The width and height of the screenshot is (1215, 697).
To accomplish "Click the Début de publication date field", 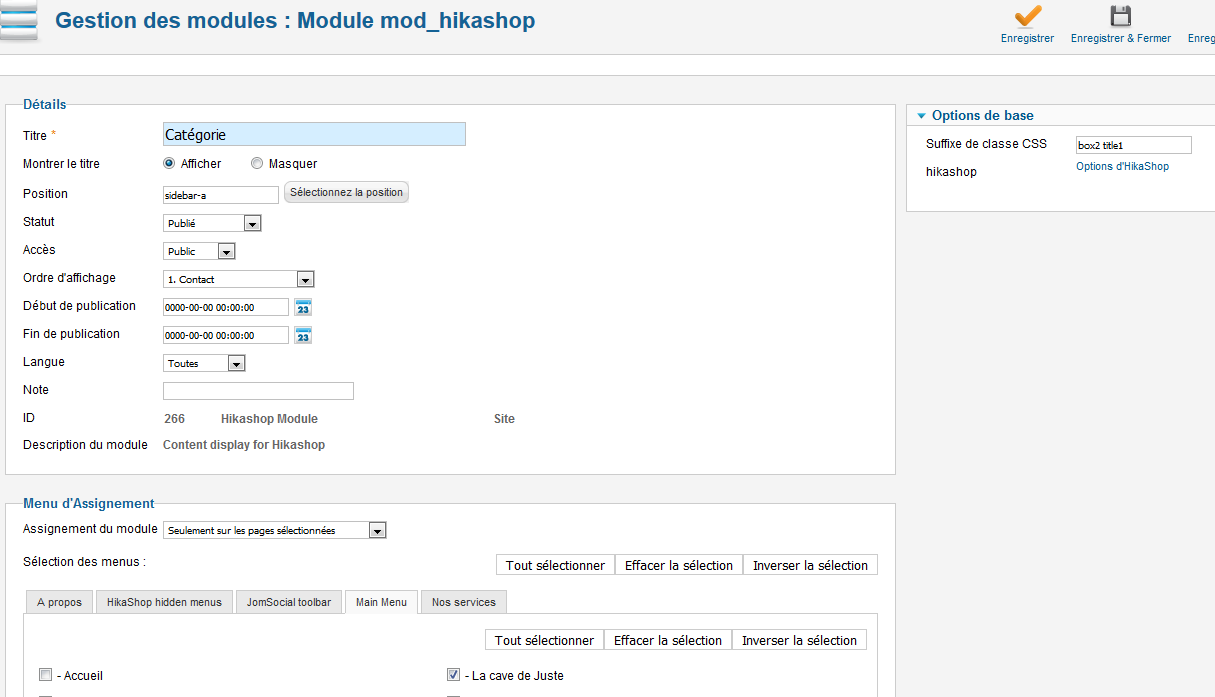I will tap(226, 307).
